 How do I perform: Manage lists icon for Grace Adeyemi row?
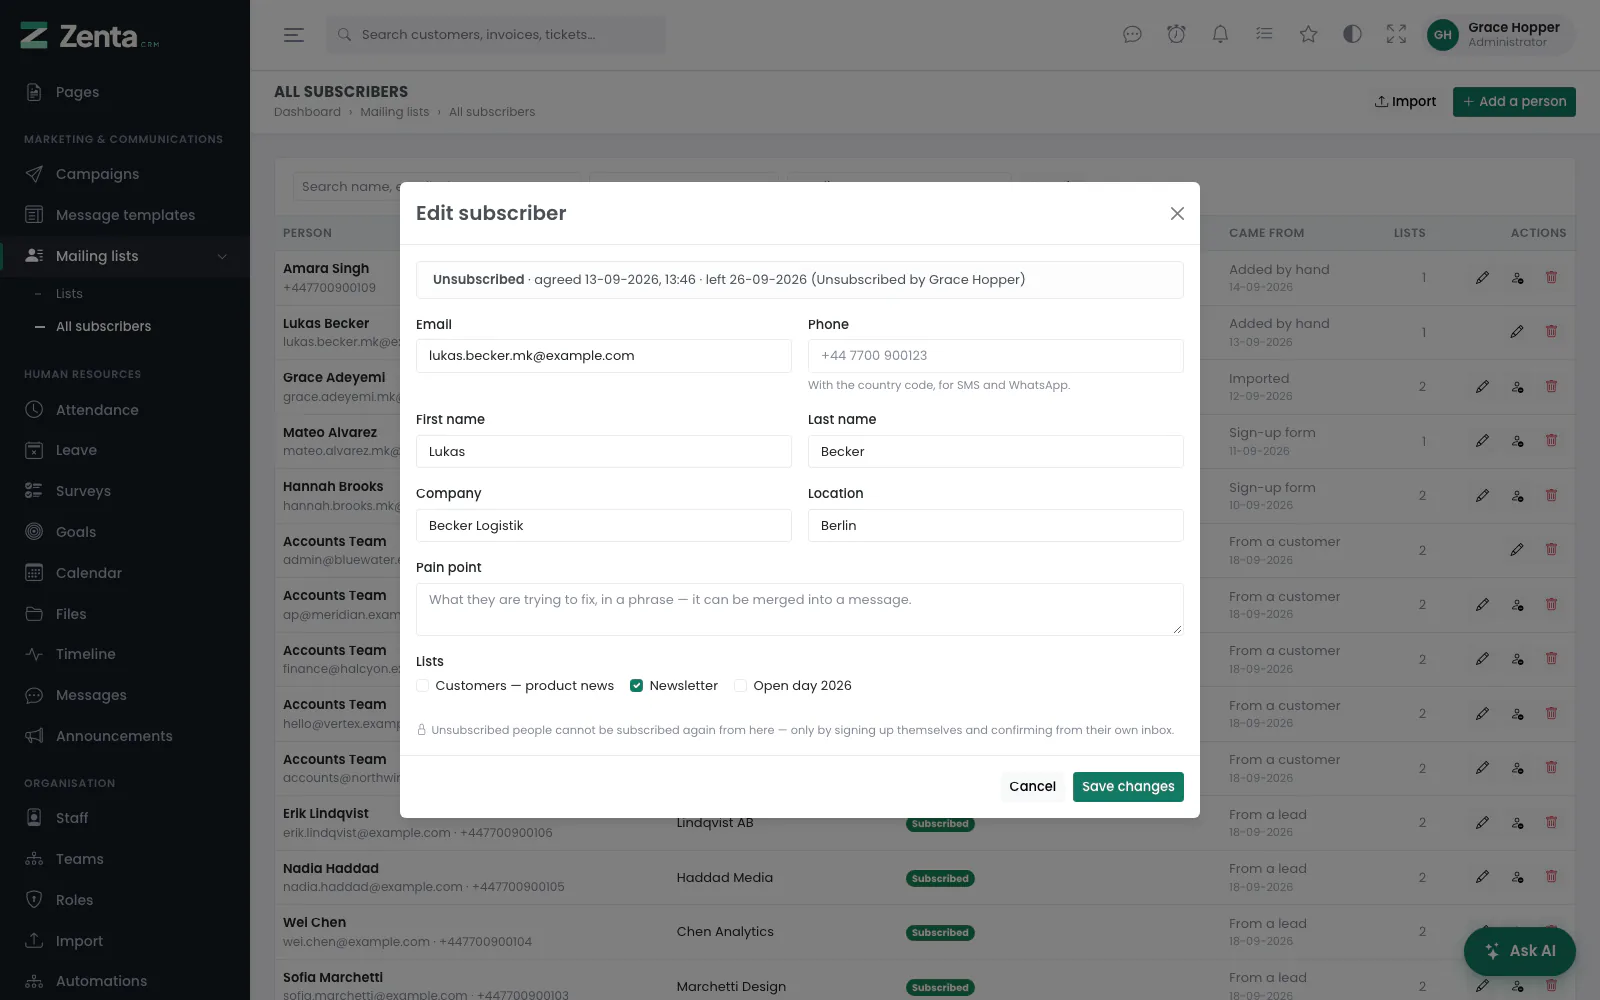coord(1517,387)
